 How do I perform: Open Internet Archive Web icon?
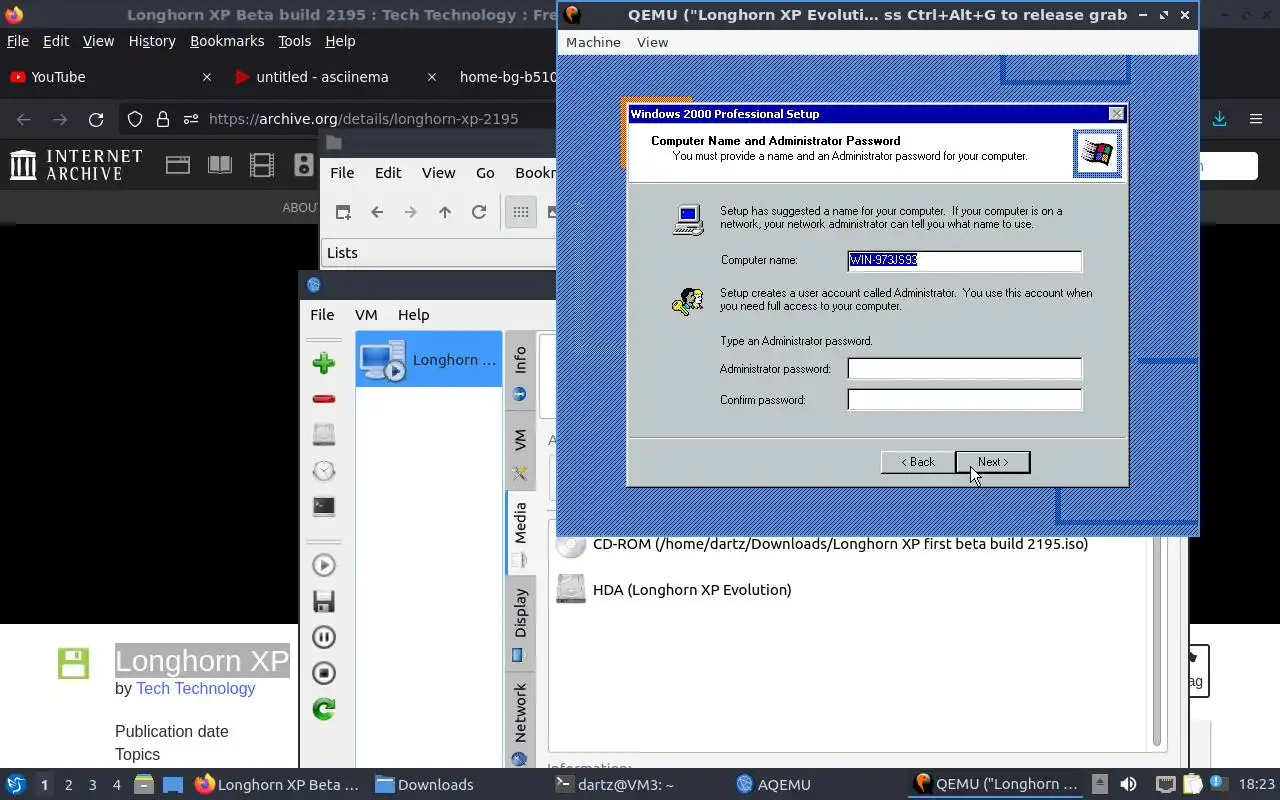point(178,165)
